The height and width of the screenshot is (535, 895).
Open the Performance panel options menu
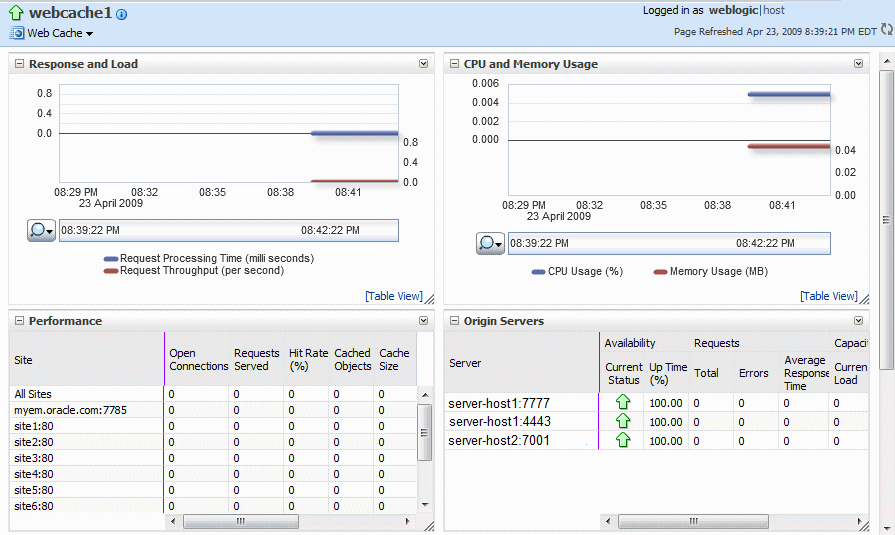point(424,321)
